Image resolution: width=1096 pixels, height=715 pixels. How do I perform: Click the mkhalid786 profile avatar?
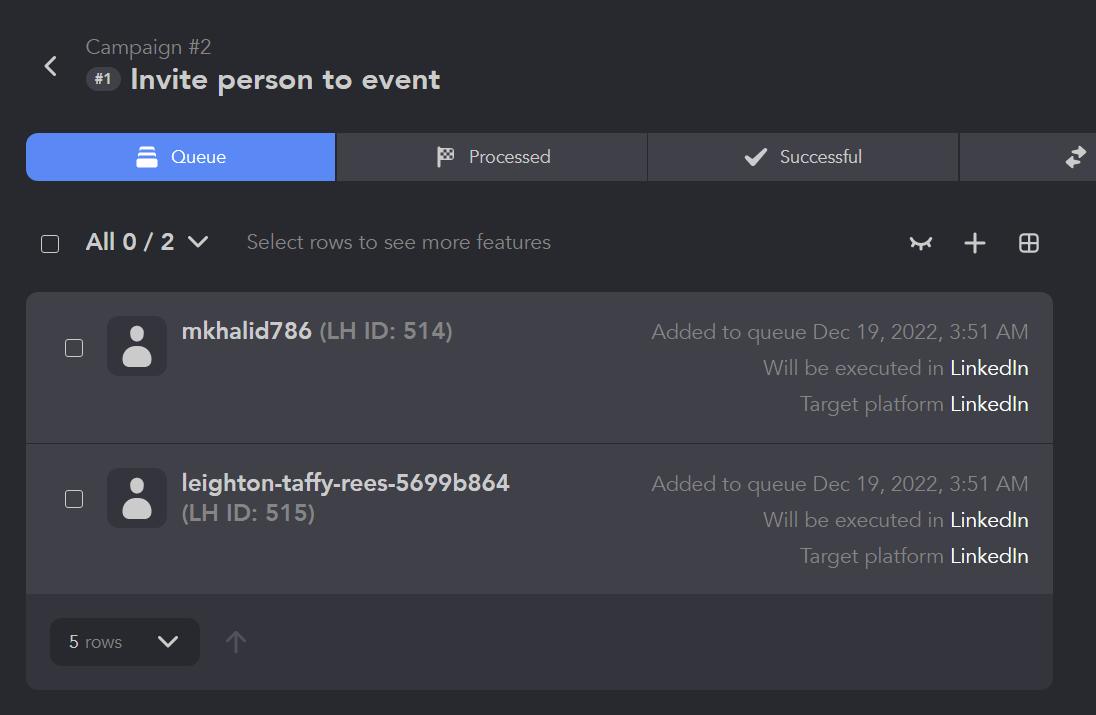tap(137, 346)
